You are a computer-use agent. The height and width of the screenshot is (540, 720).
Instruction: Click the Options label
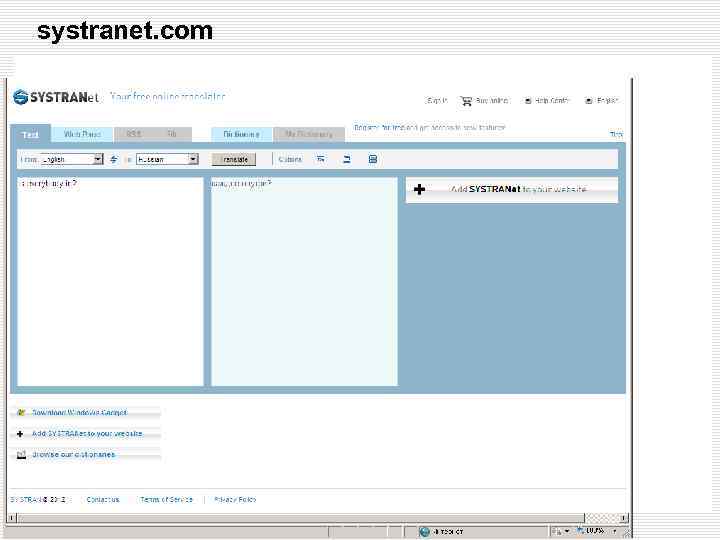pos(290,159)
